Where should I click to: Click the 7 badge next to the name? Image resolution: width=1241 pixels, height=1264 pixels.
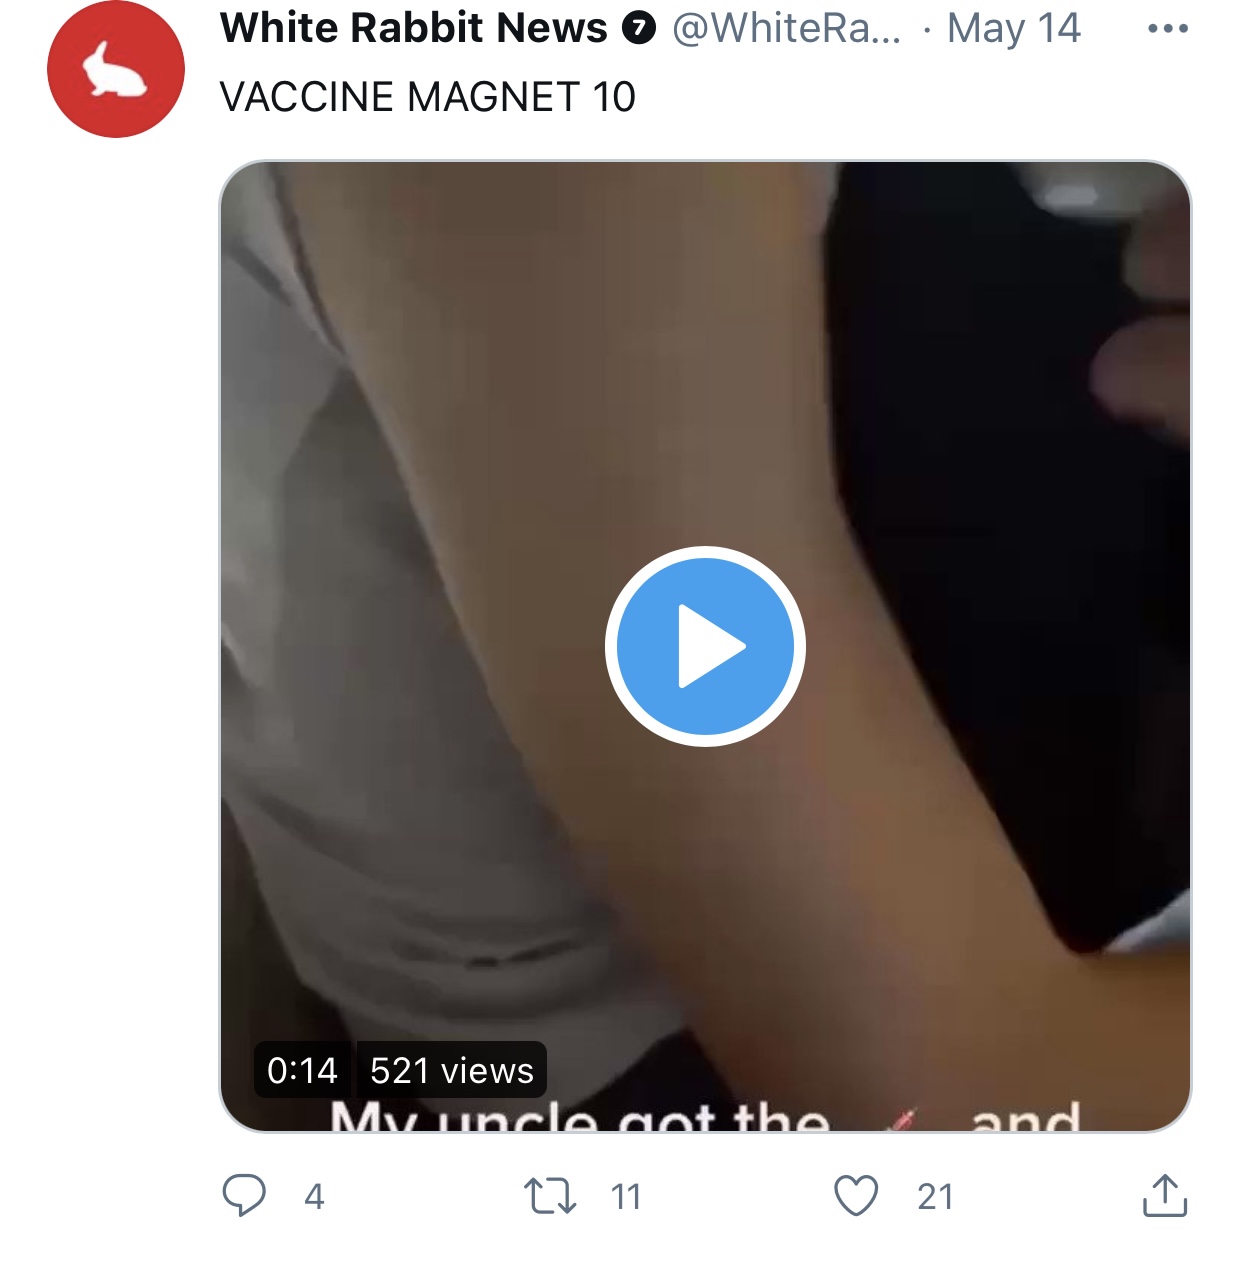point(639,29)
